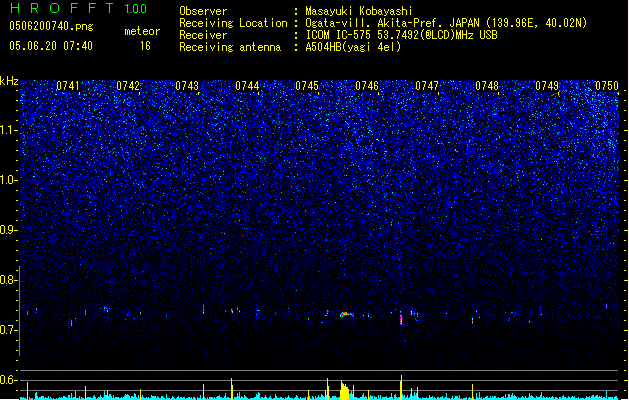The image size is (629, 400).
Task: Click the 1.1 kHz axis label
Action: pos(9,130)
